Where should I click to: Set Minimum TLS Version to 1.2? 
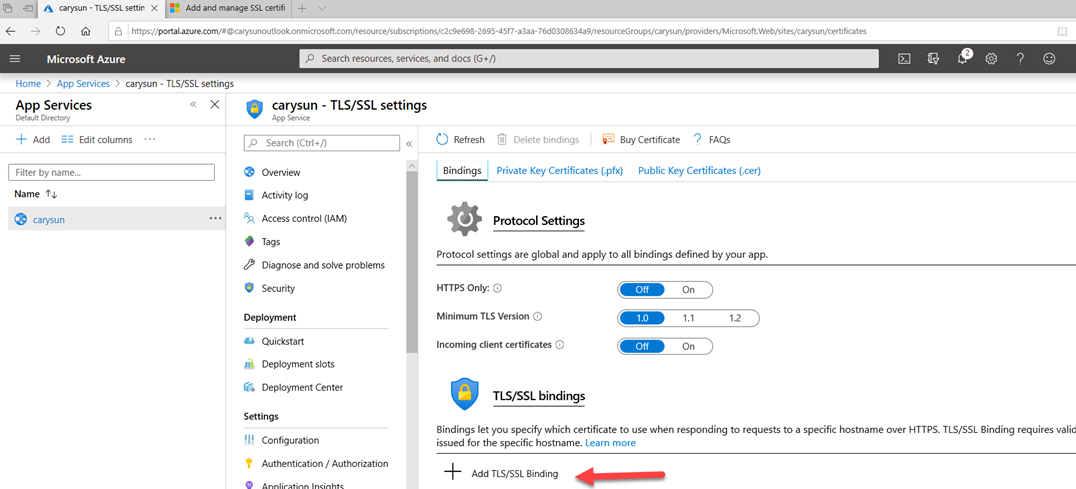tap(735, 318)
